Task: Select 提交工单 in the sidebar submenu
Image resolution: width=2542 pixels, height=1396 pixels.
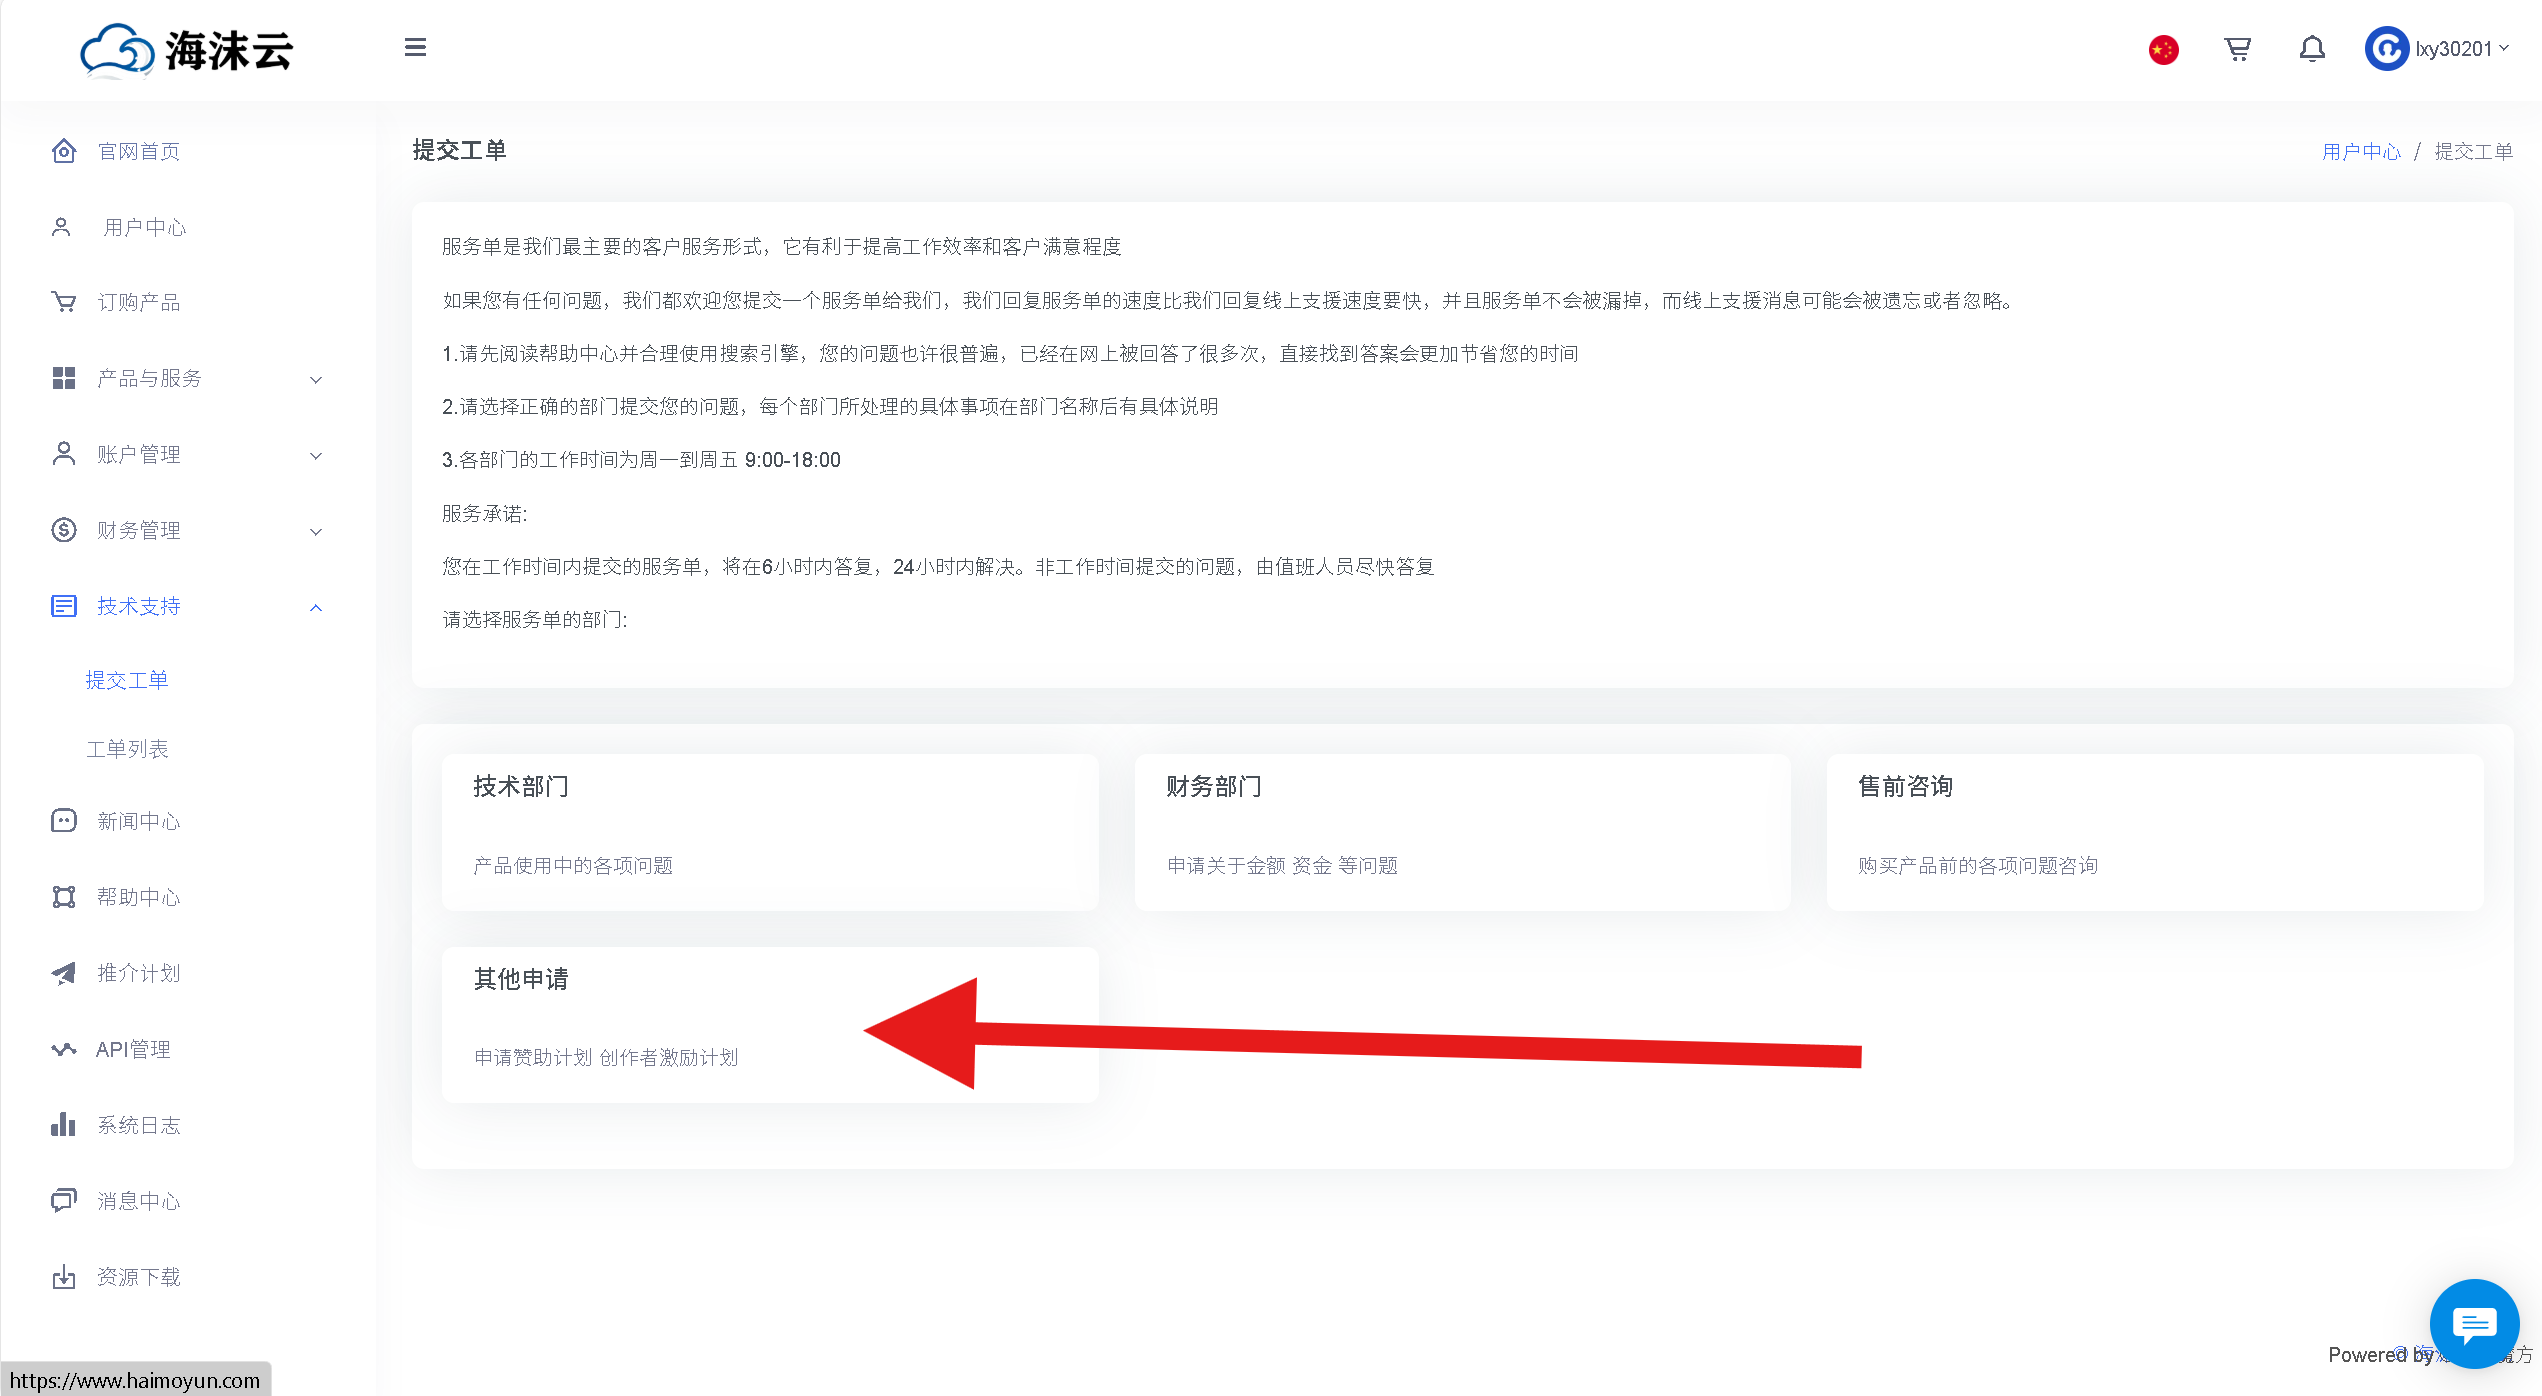Action: click(x=127, y=680)
